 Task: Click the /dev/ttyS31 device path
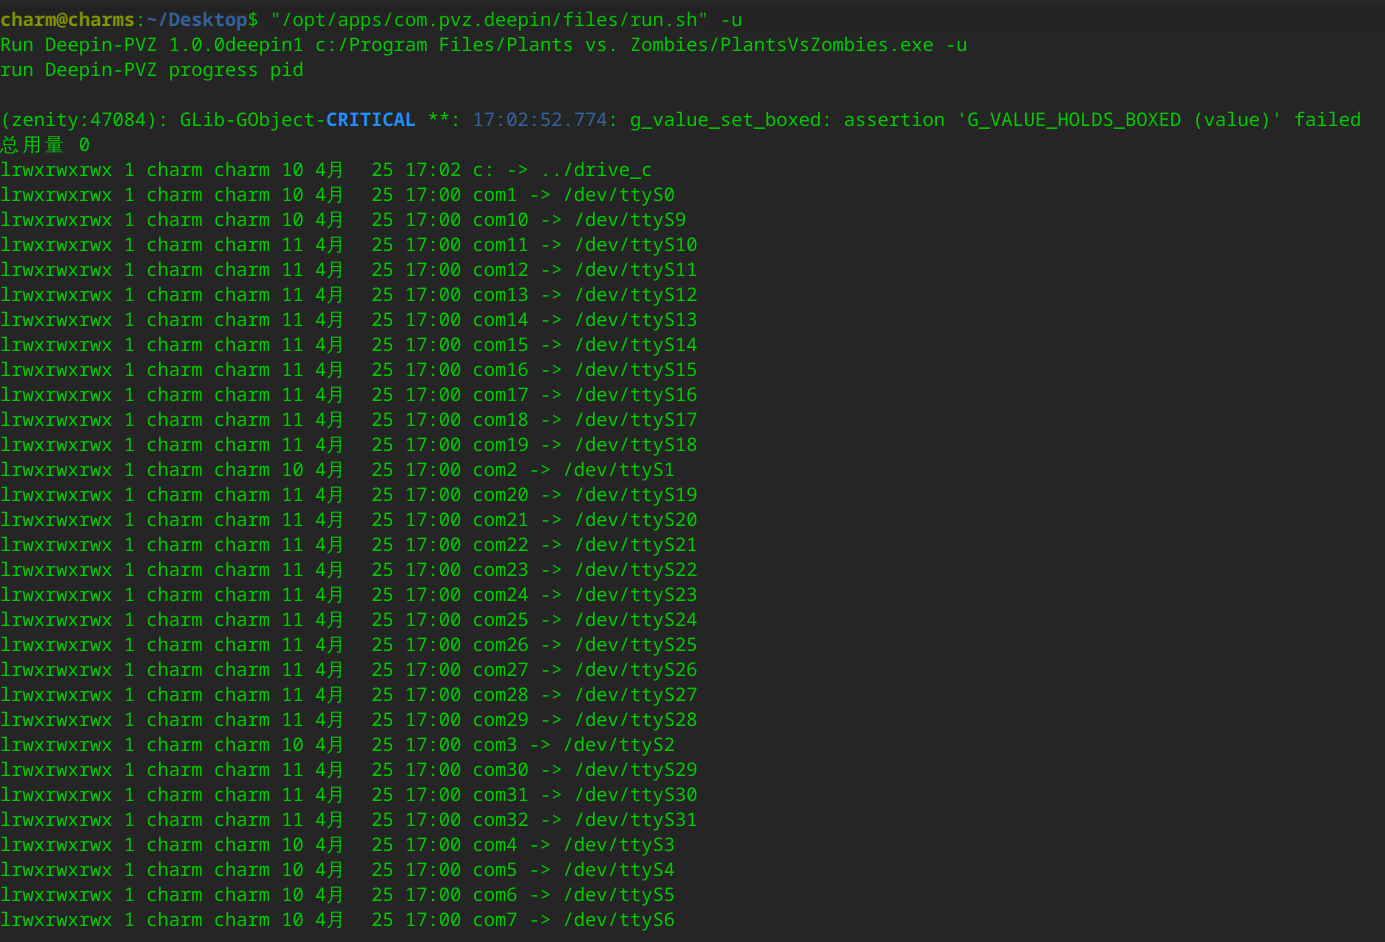[635, 820]
